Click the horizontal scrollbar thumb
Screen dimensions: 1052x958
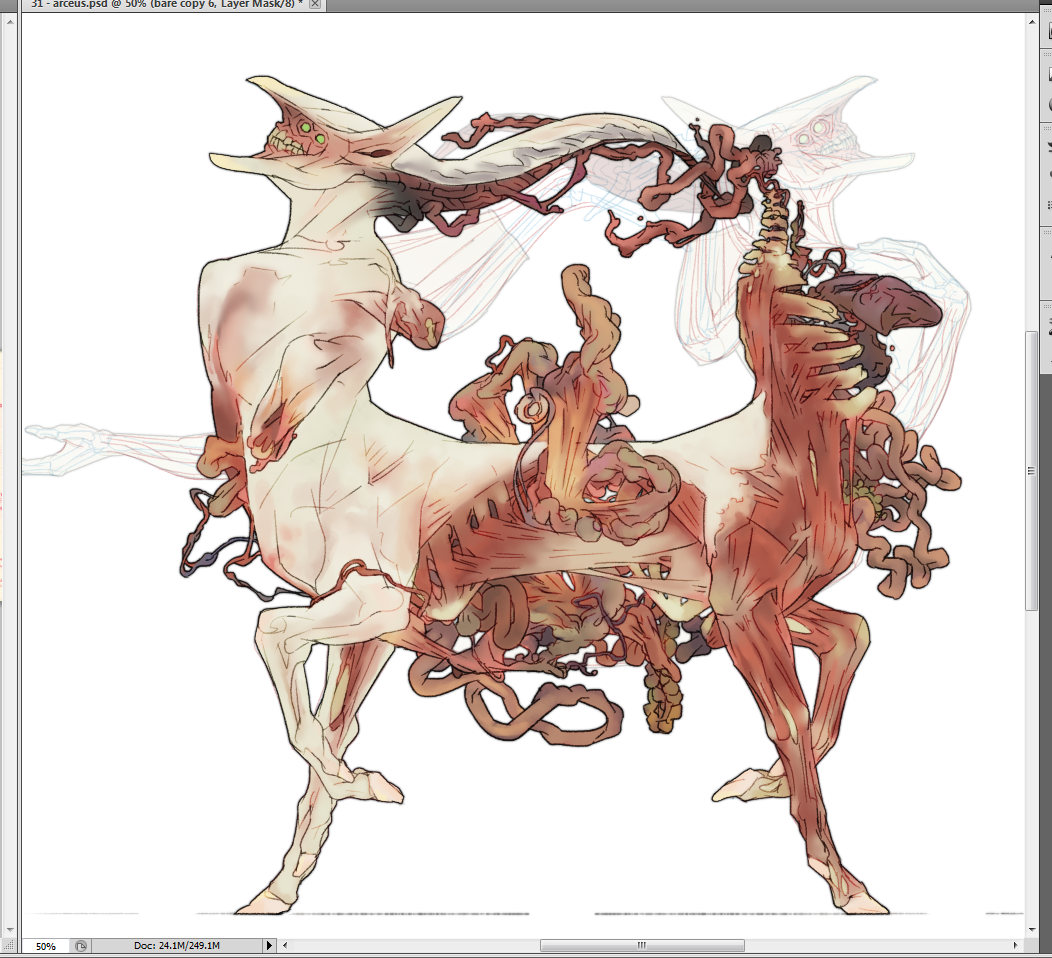[642, 946]
